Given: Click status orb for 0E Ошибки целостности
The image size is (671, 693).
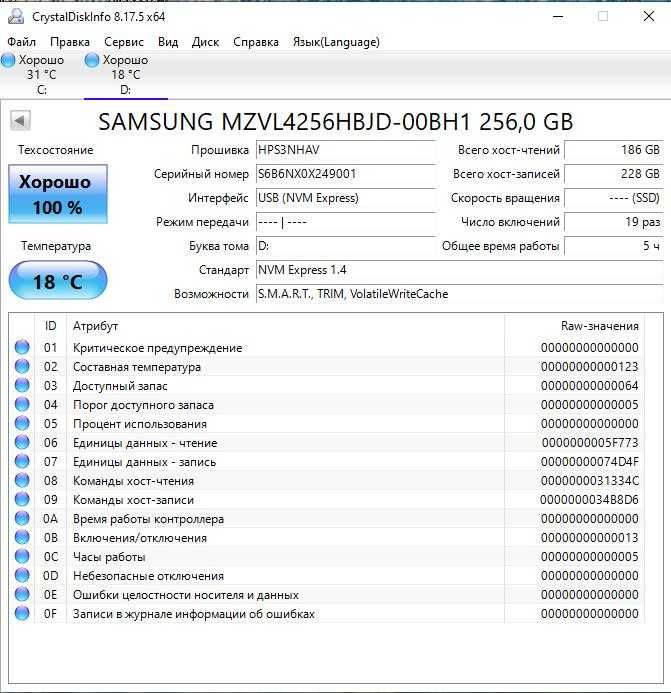Looking at the screenshot, I should pos(22,594).
